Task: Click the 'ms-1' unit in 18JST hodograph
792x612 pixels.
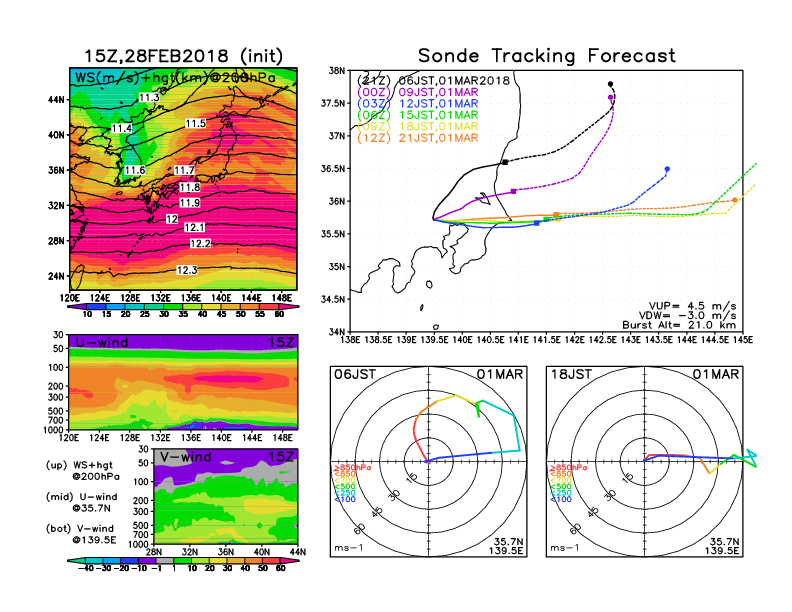Action: [x=565, y=548]
